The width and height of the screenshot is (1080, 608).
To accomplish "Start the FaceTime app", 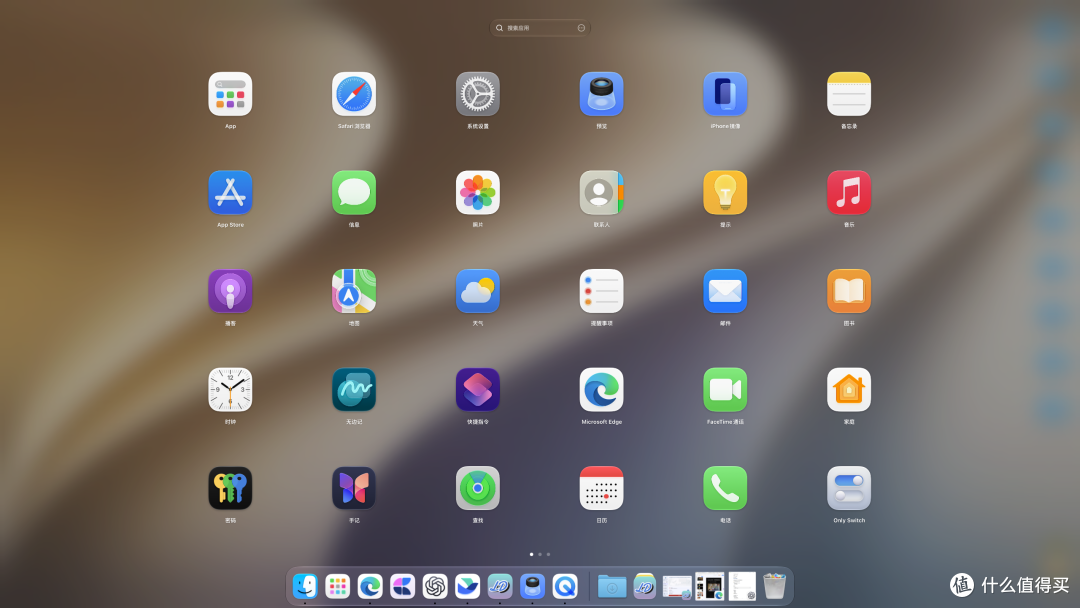I will pos(725,390).
